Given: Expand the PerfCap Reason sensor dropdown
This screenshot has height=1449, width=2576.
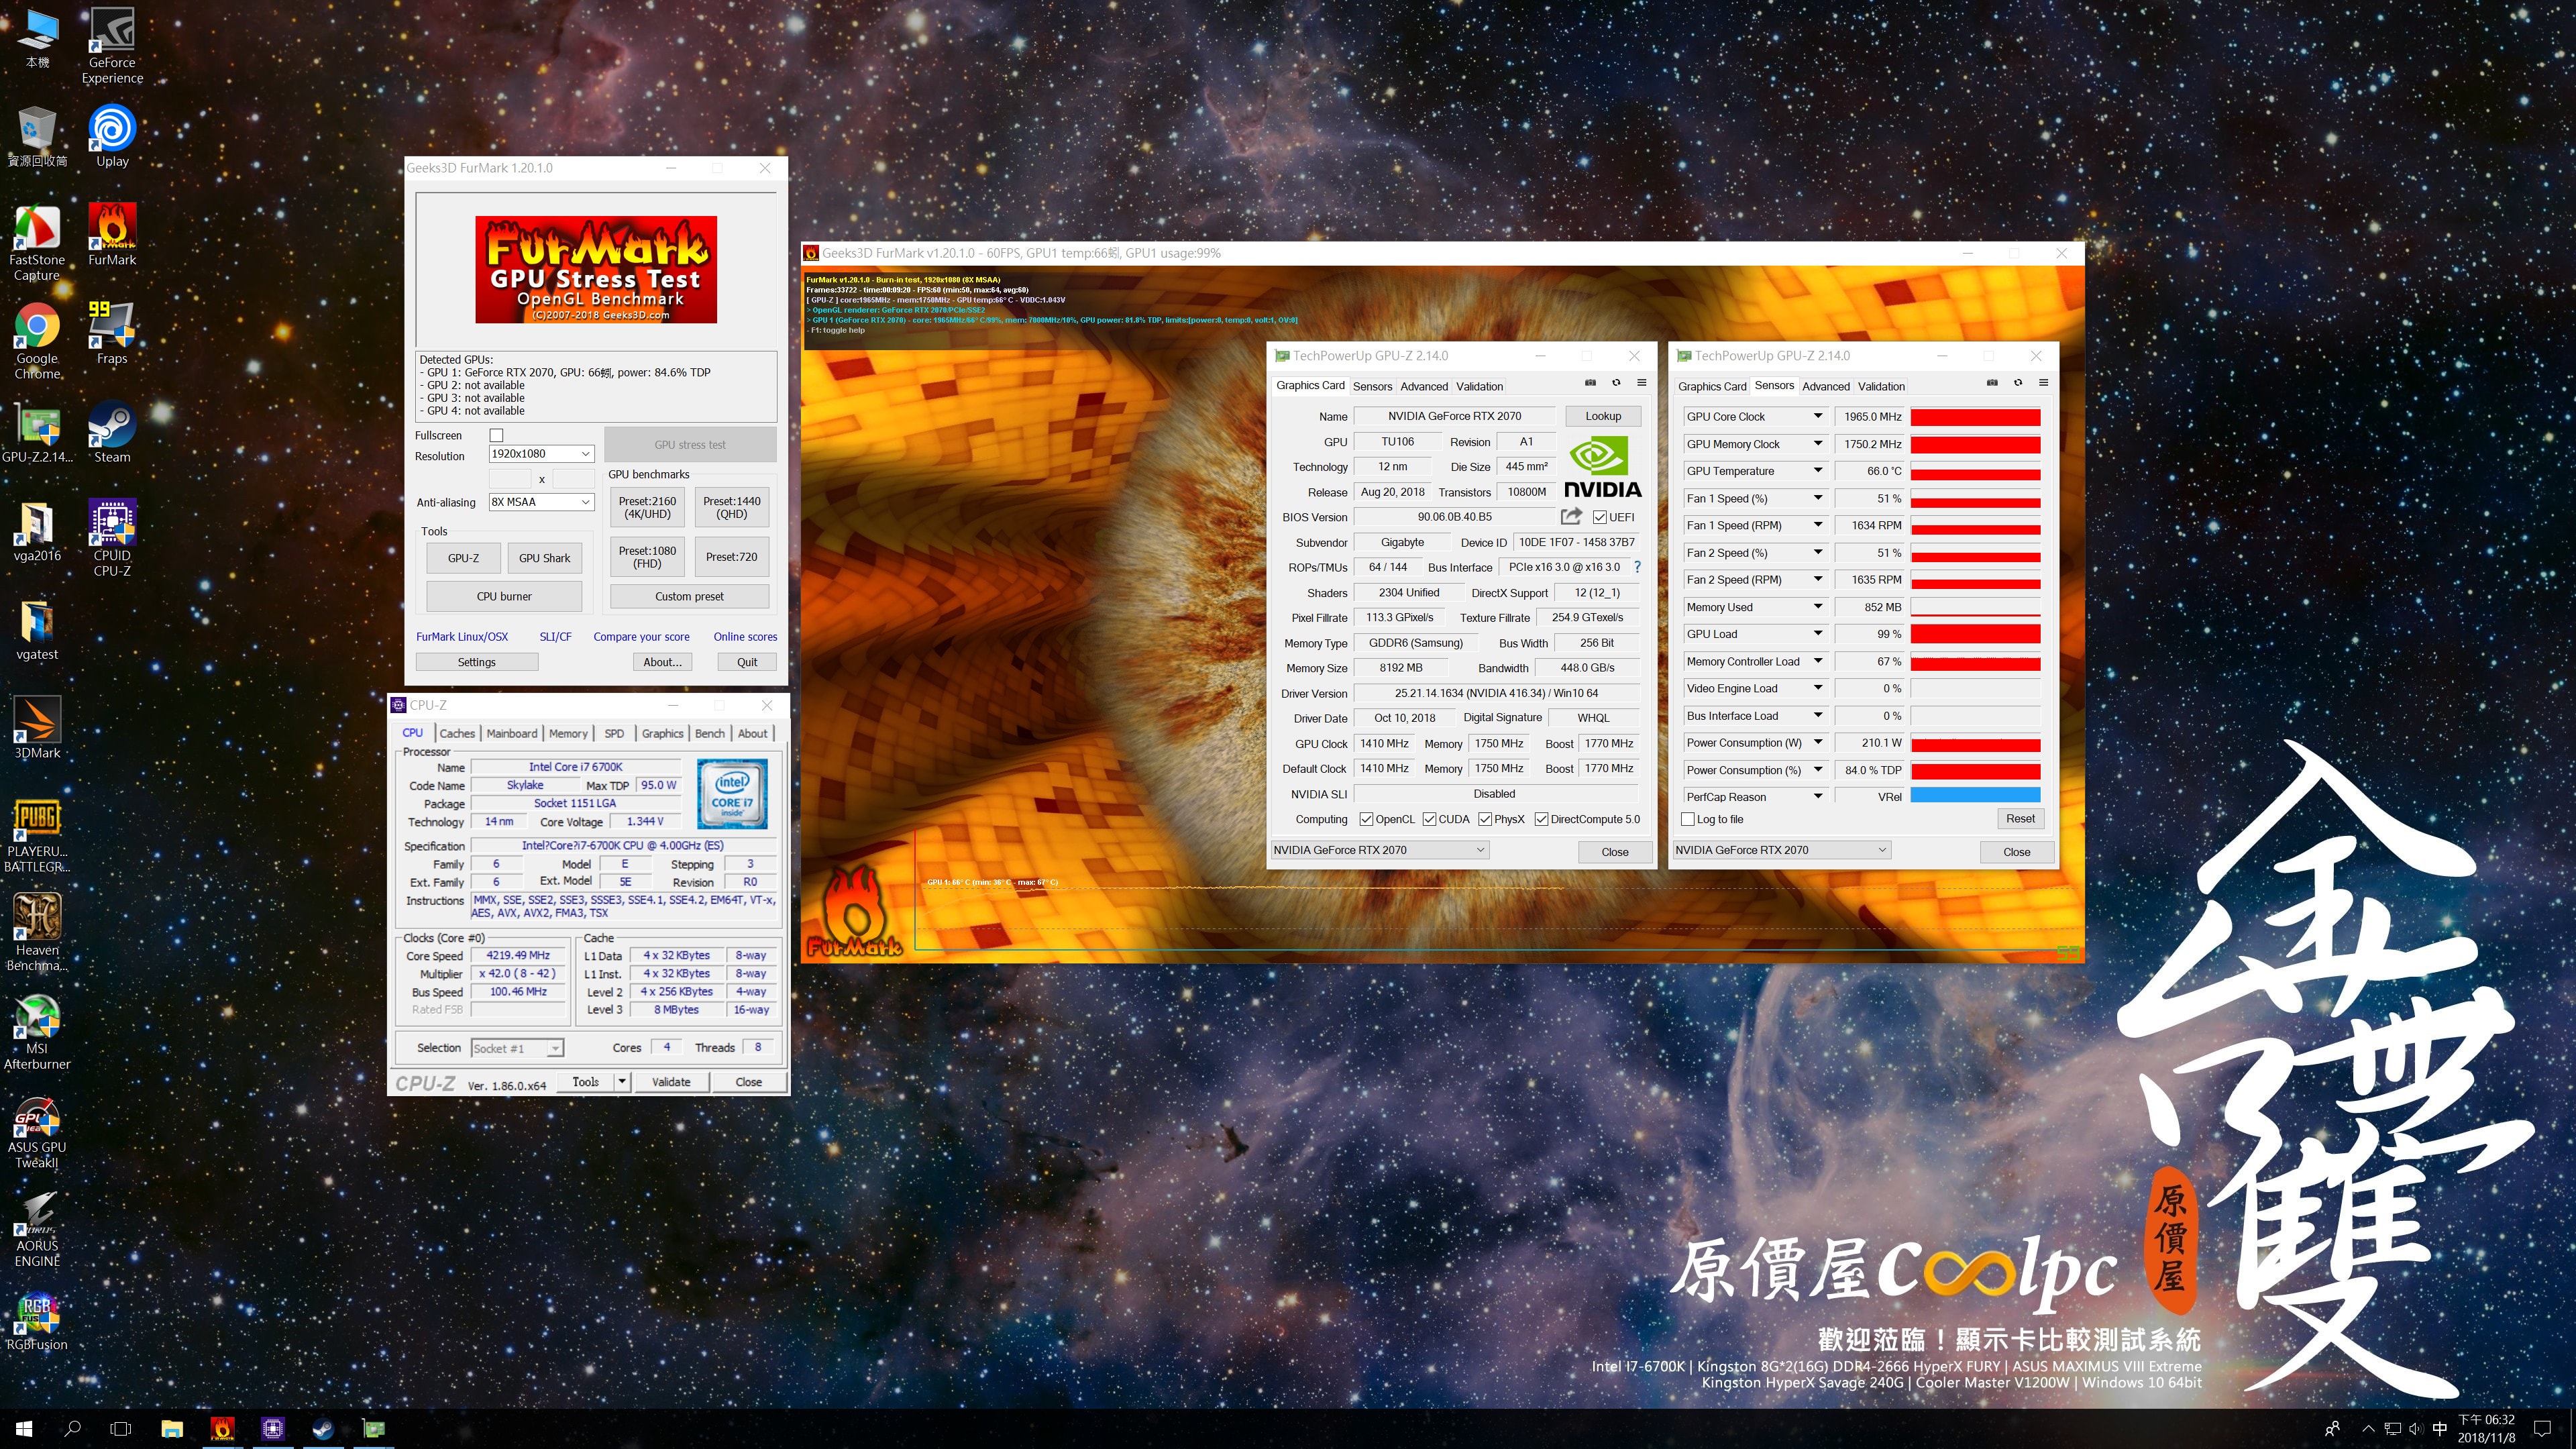Looking at the screenshot, I should (x=1817, y=797).
